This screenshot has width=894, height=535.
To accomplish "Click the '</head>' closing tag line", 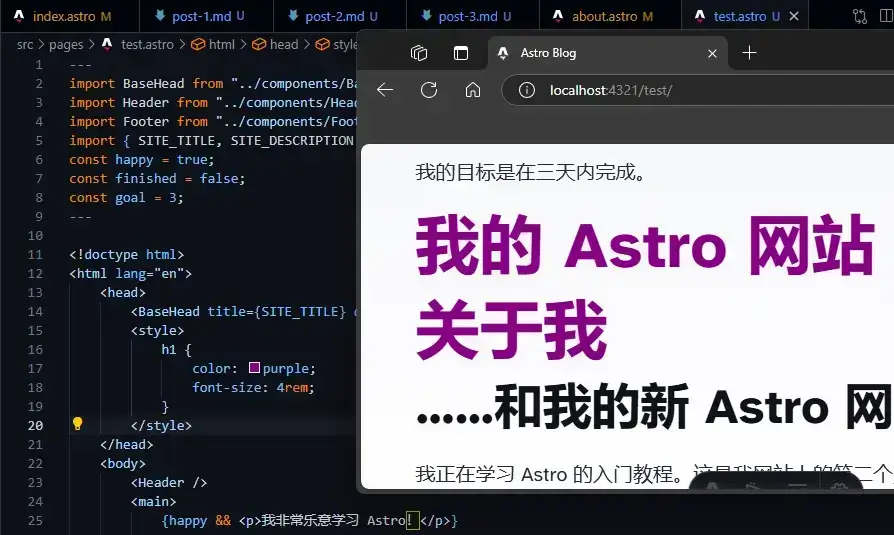I will click(127, 444).
